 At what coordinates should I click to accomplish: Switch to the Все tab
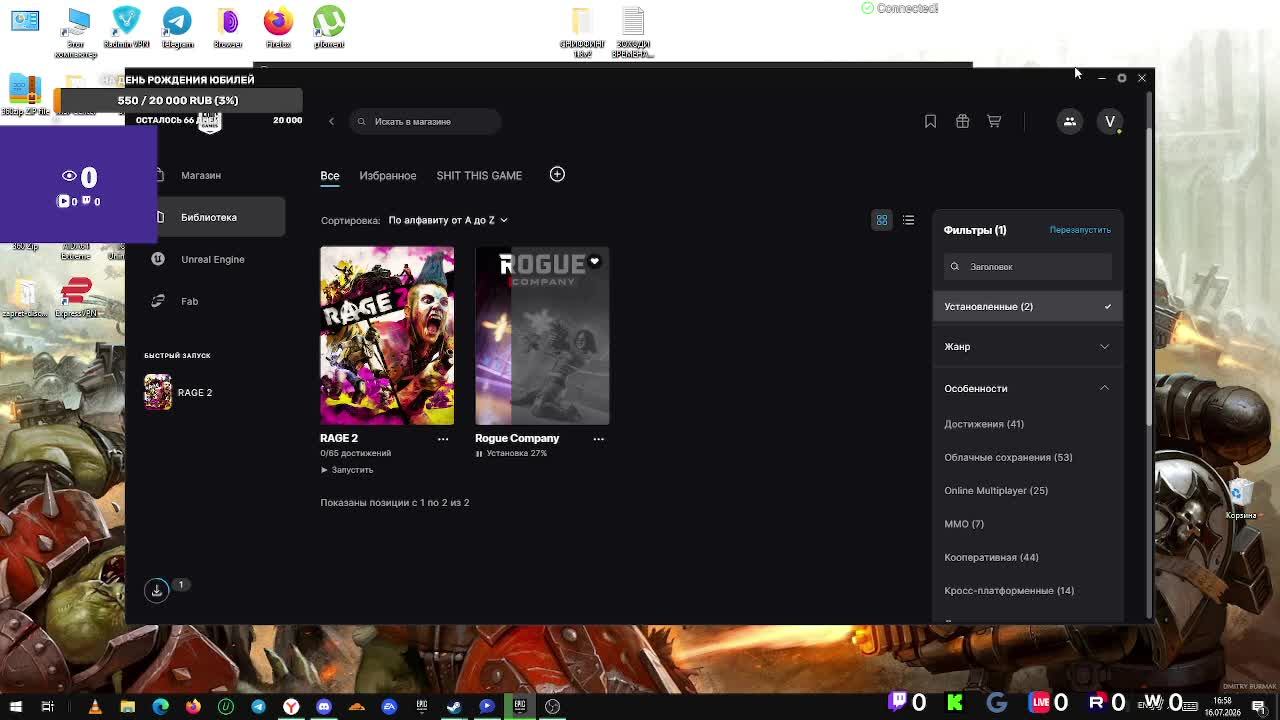(x=330, y=175)
